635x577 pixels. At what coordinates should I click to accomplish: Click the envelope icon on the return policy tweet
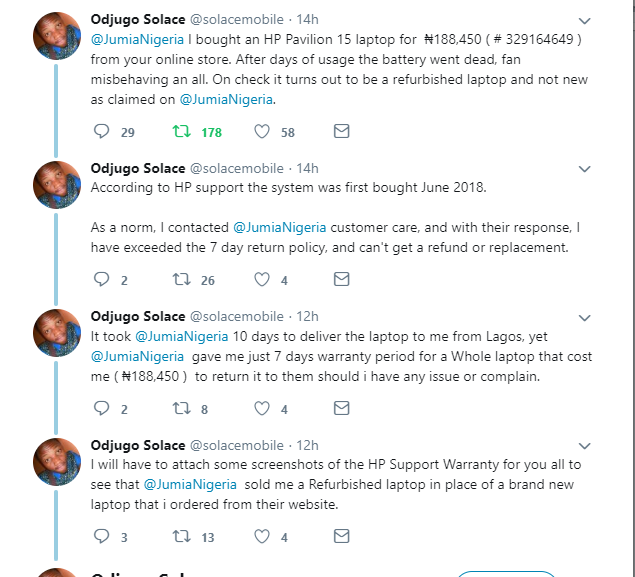pyautogui.click(x=341, y=280)
